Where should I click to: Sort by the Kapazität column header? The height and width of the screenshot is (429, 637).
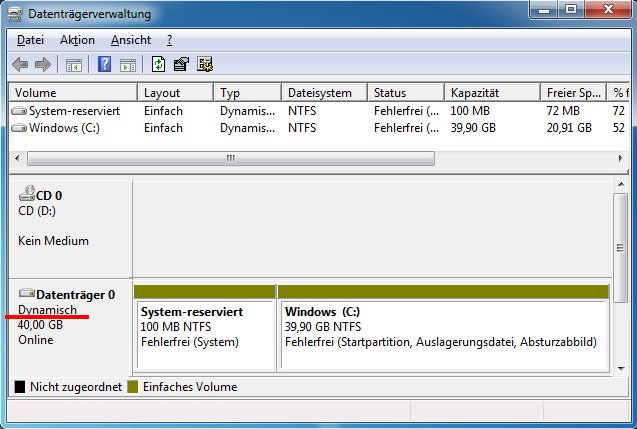[x=492, y=93]
